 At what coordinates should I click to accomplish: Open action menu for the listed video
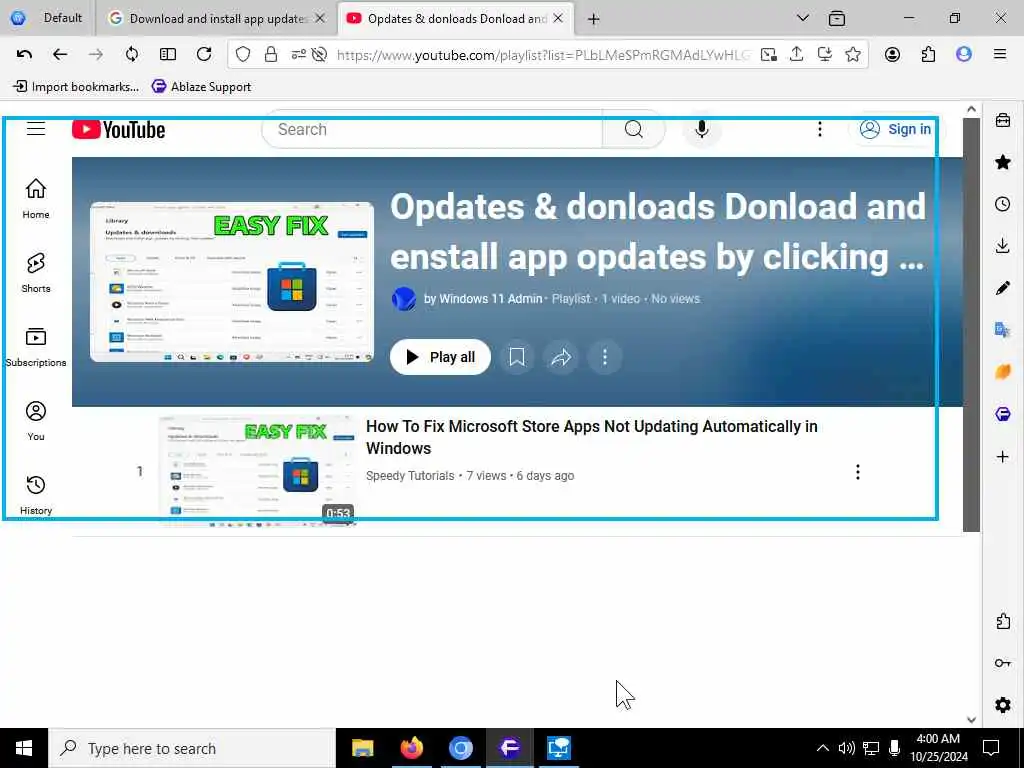(x=857, y=472)
